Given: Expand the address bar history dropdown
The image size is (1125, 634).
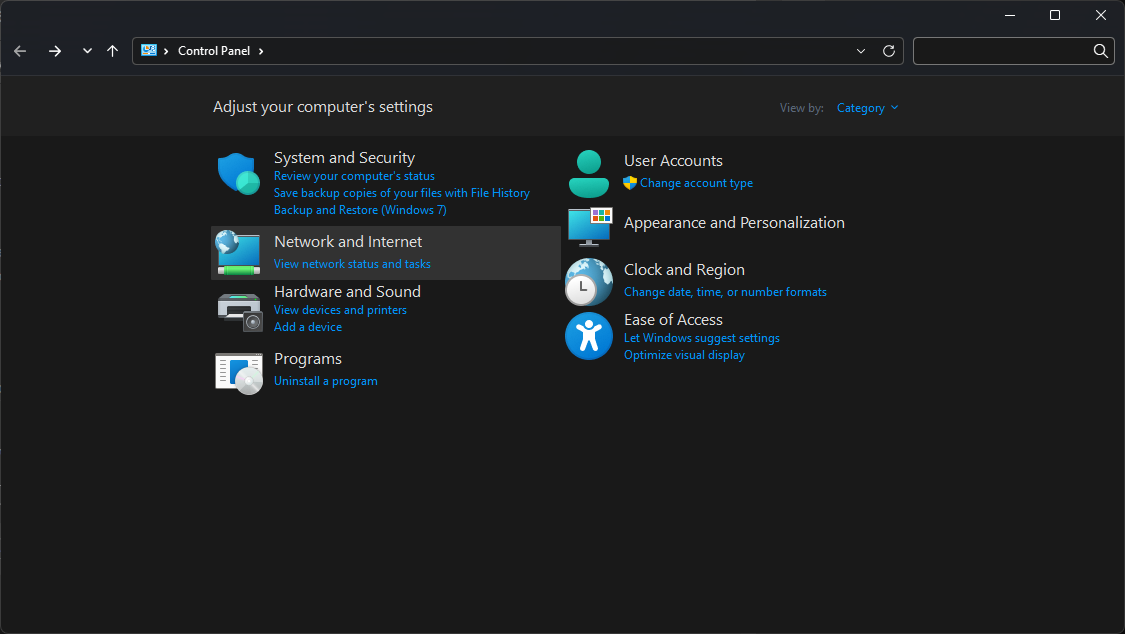Looking at the screenshot, I should tap(861, 51).
